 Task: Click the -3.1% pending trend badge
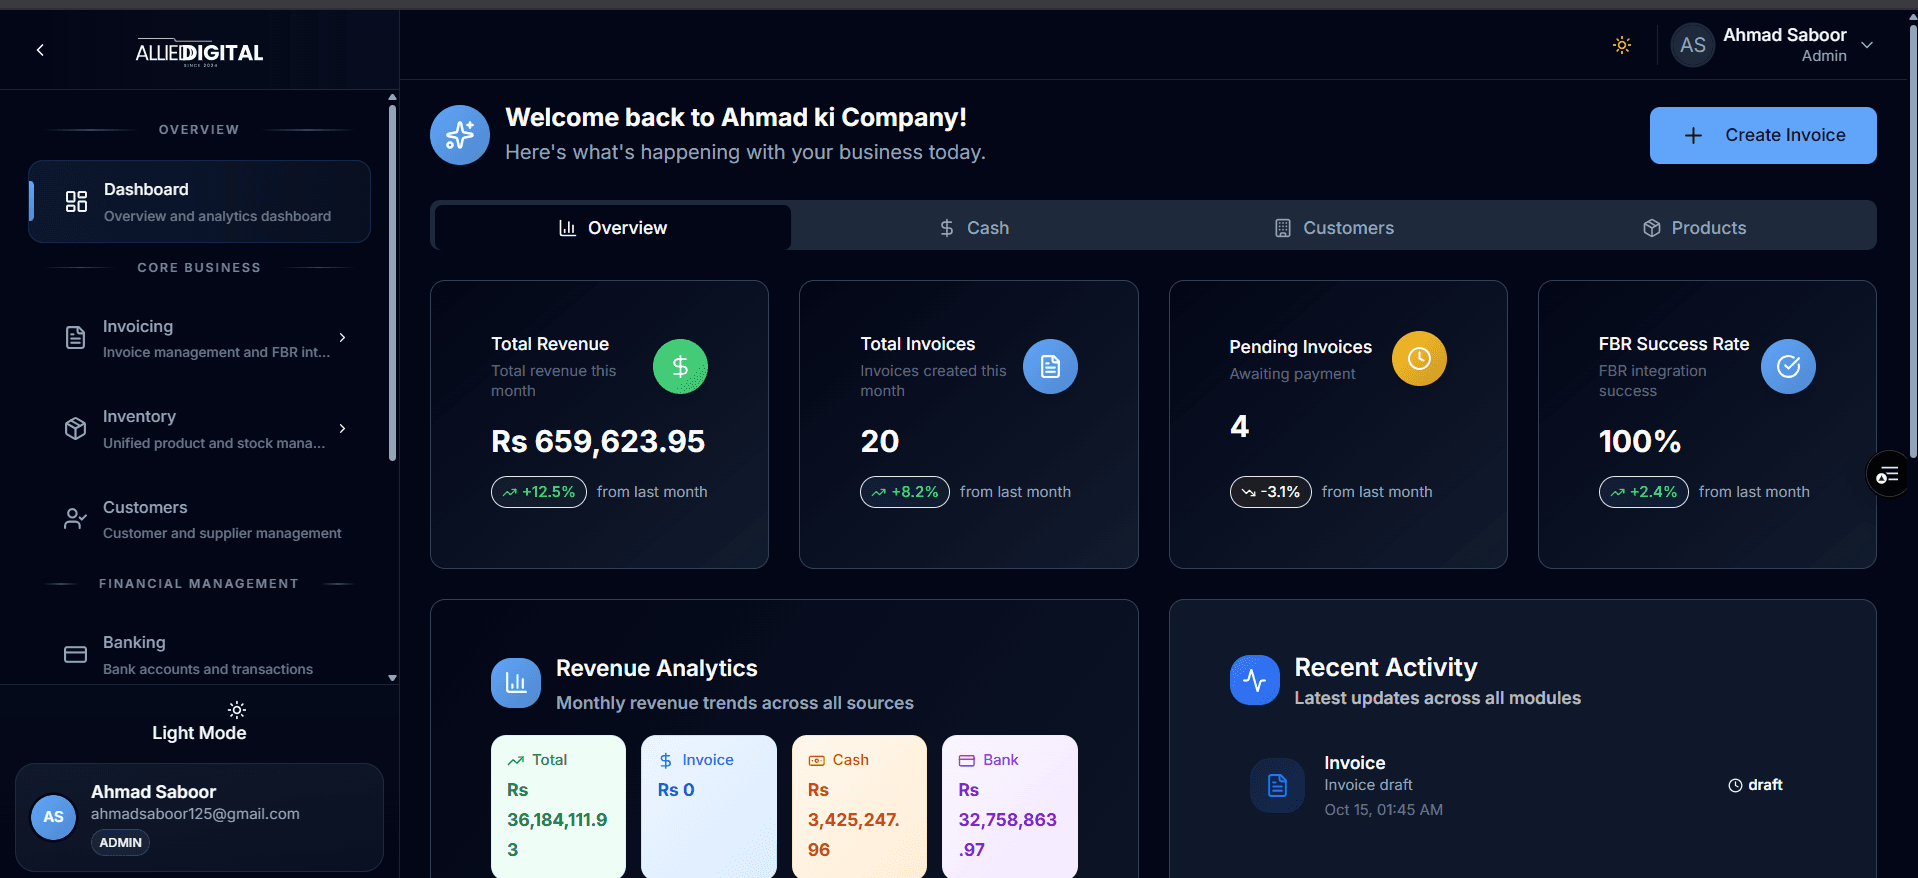point(1271,492)
